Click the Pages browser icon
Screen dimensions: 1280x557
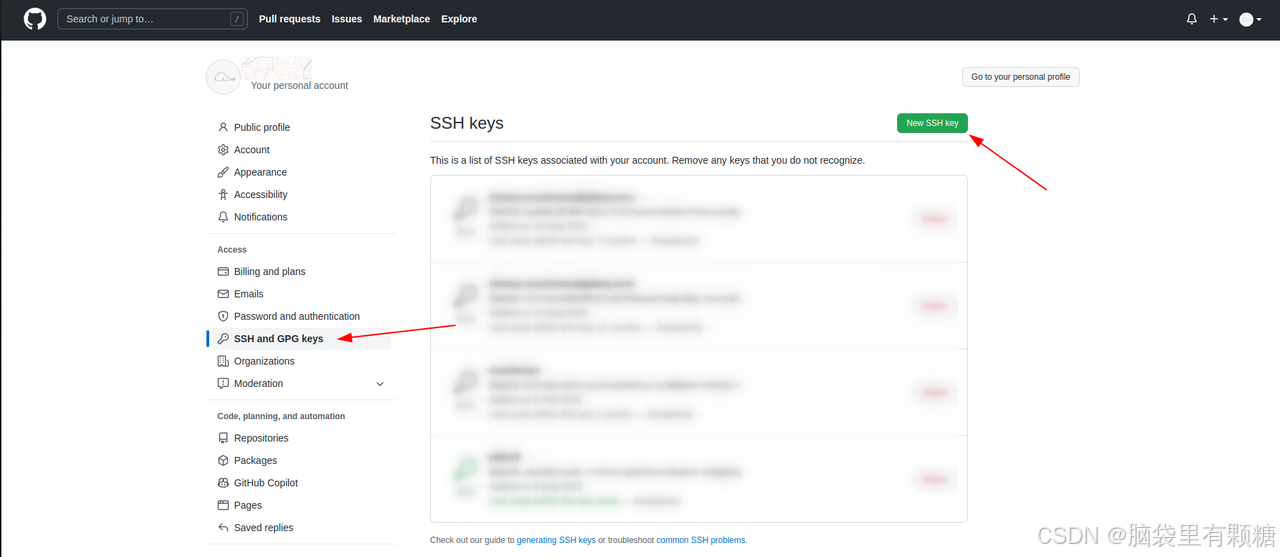point(223,505)
